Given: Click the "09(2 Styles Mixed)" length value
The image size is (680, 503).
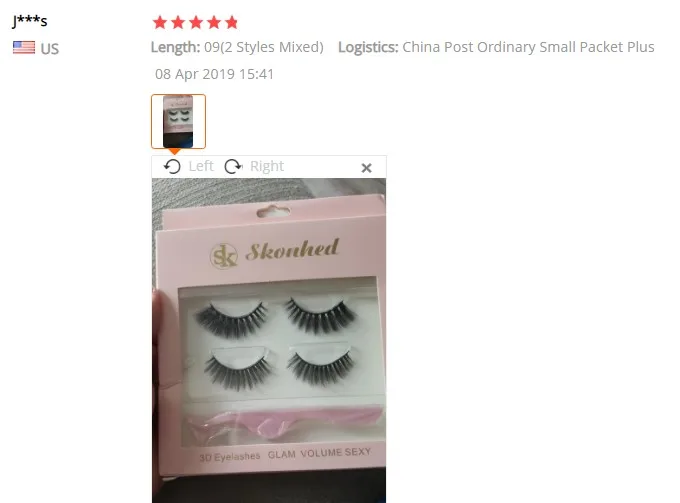Looking at the screenshot, I should [264, 47].
